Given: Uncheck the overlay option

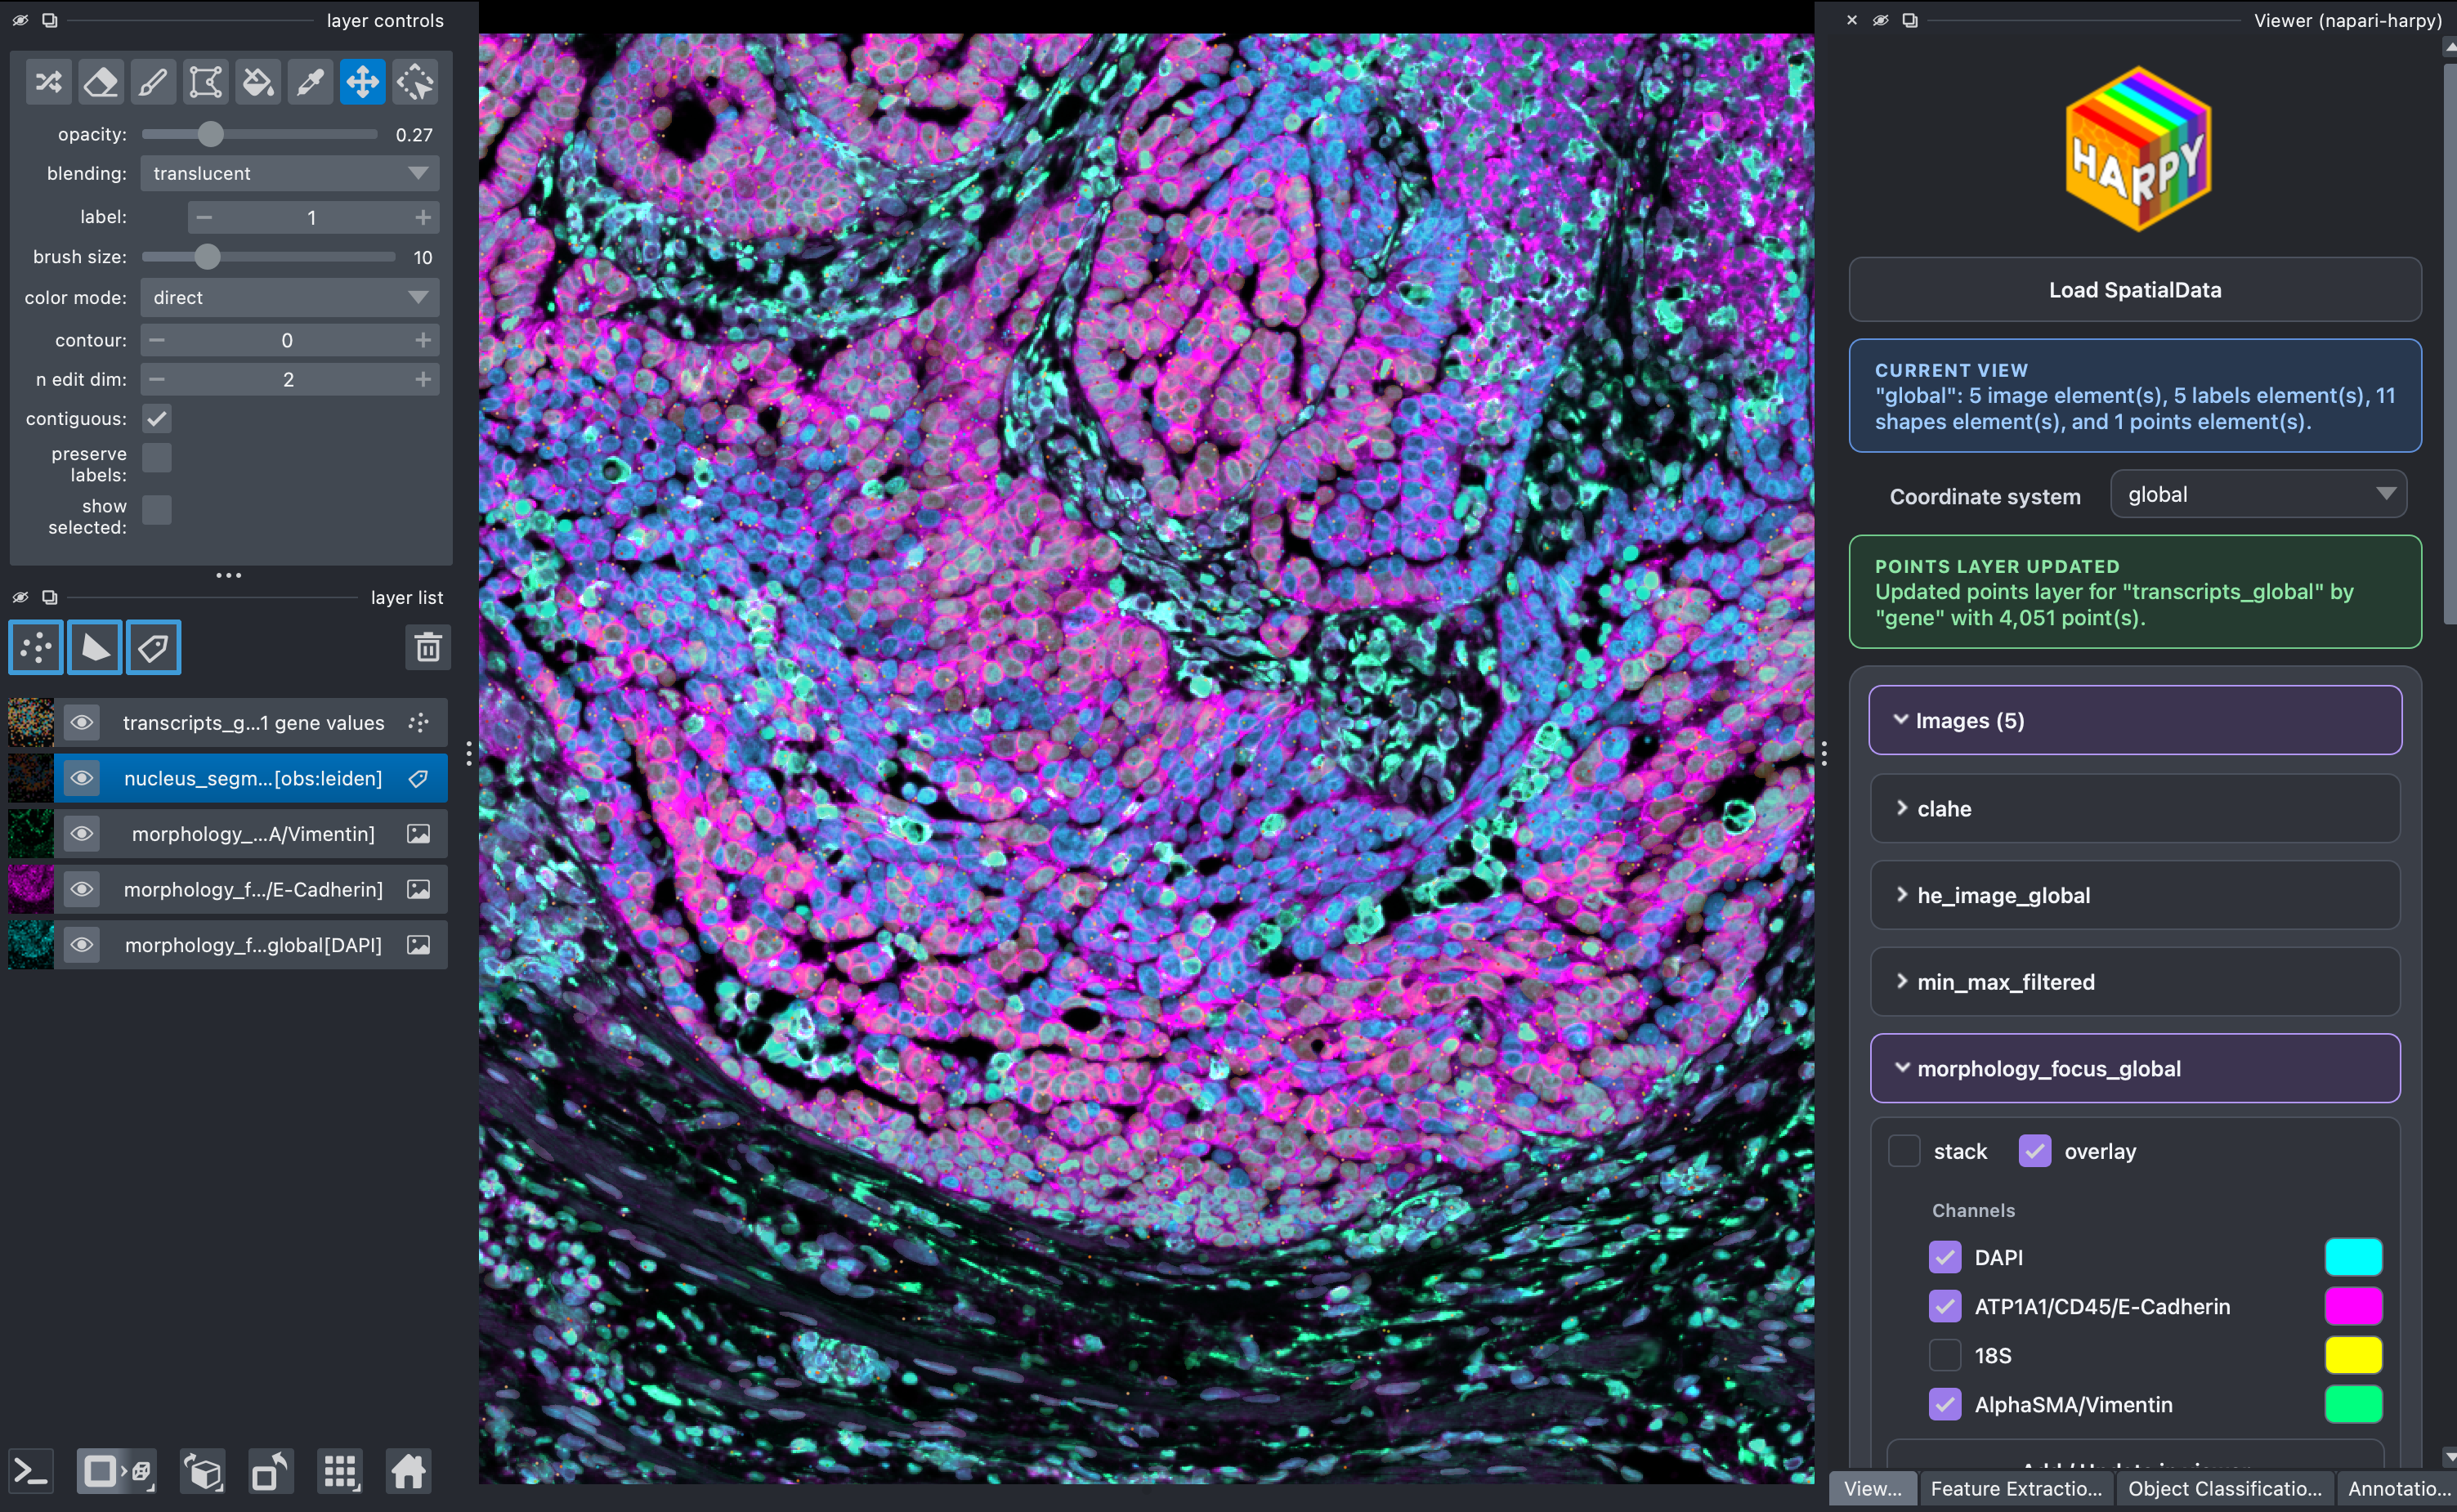Looking at the screenshot, I should point(2035,1151).
